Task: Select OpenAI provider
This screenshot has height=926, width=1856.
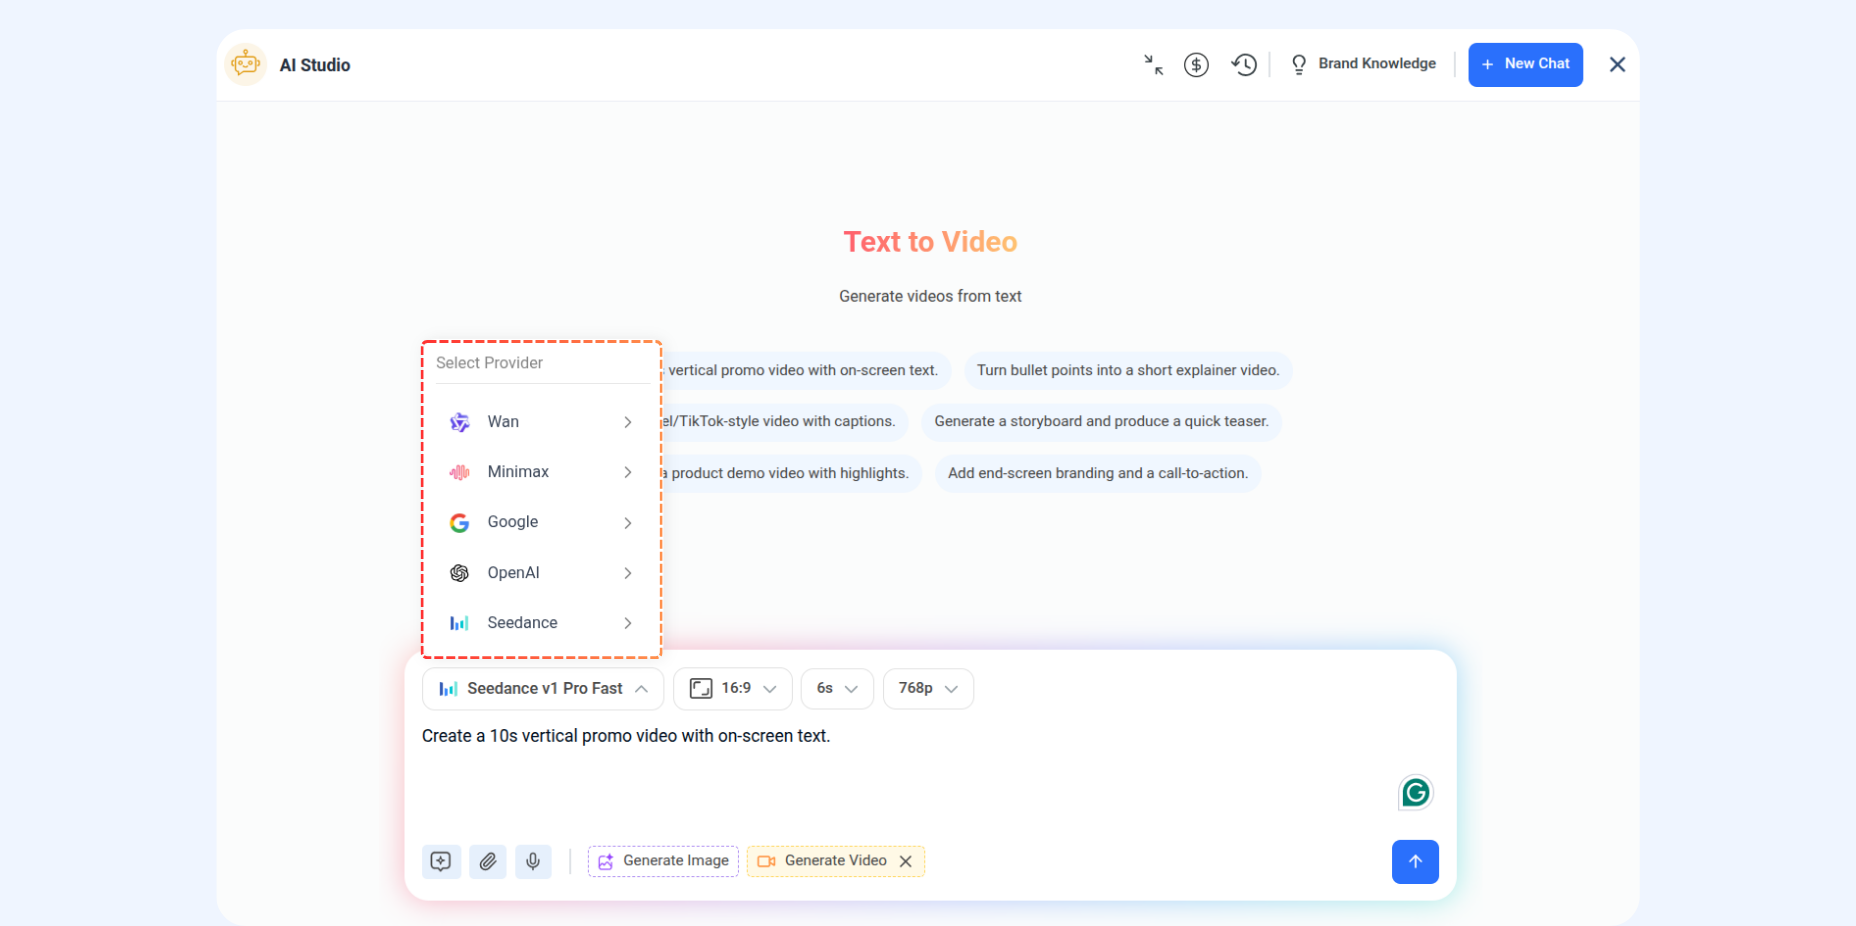Action: point(541,573)
